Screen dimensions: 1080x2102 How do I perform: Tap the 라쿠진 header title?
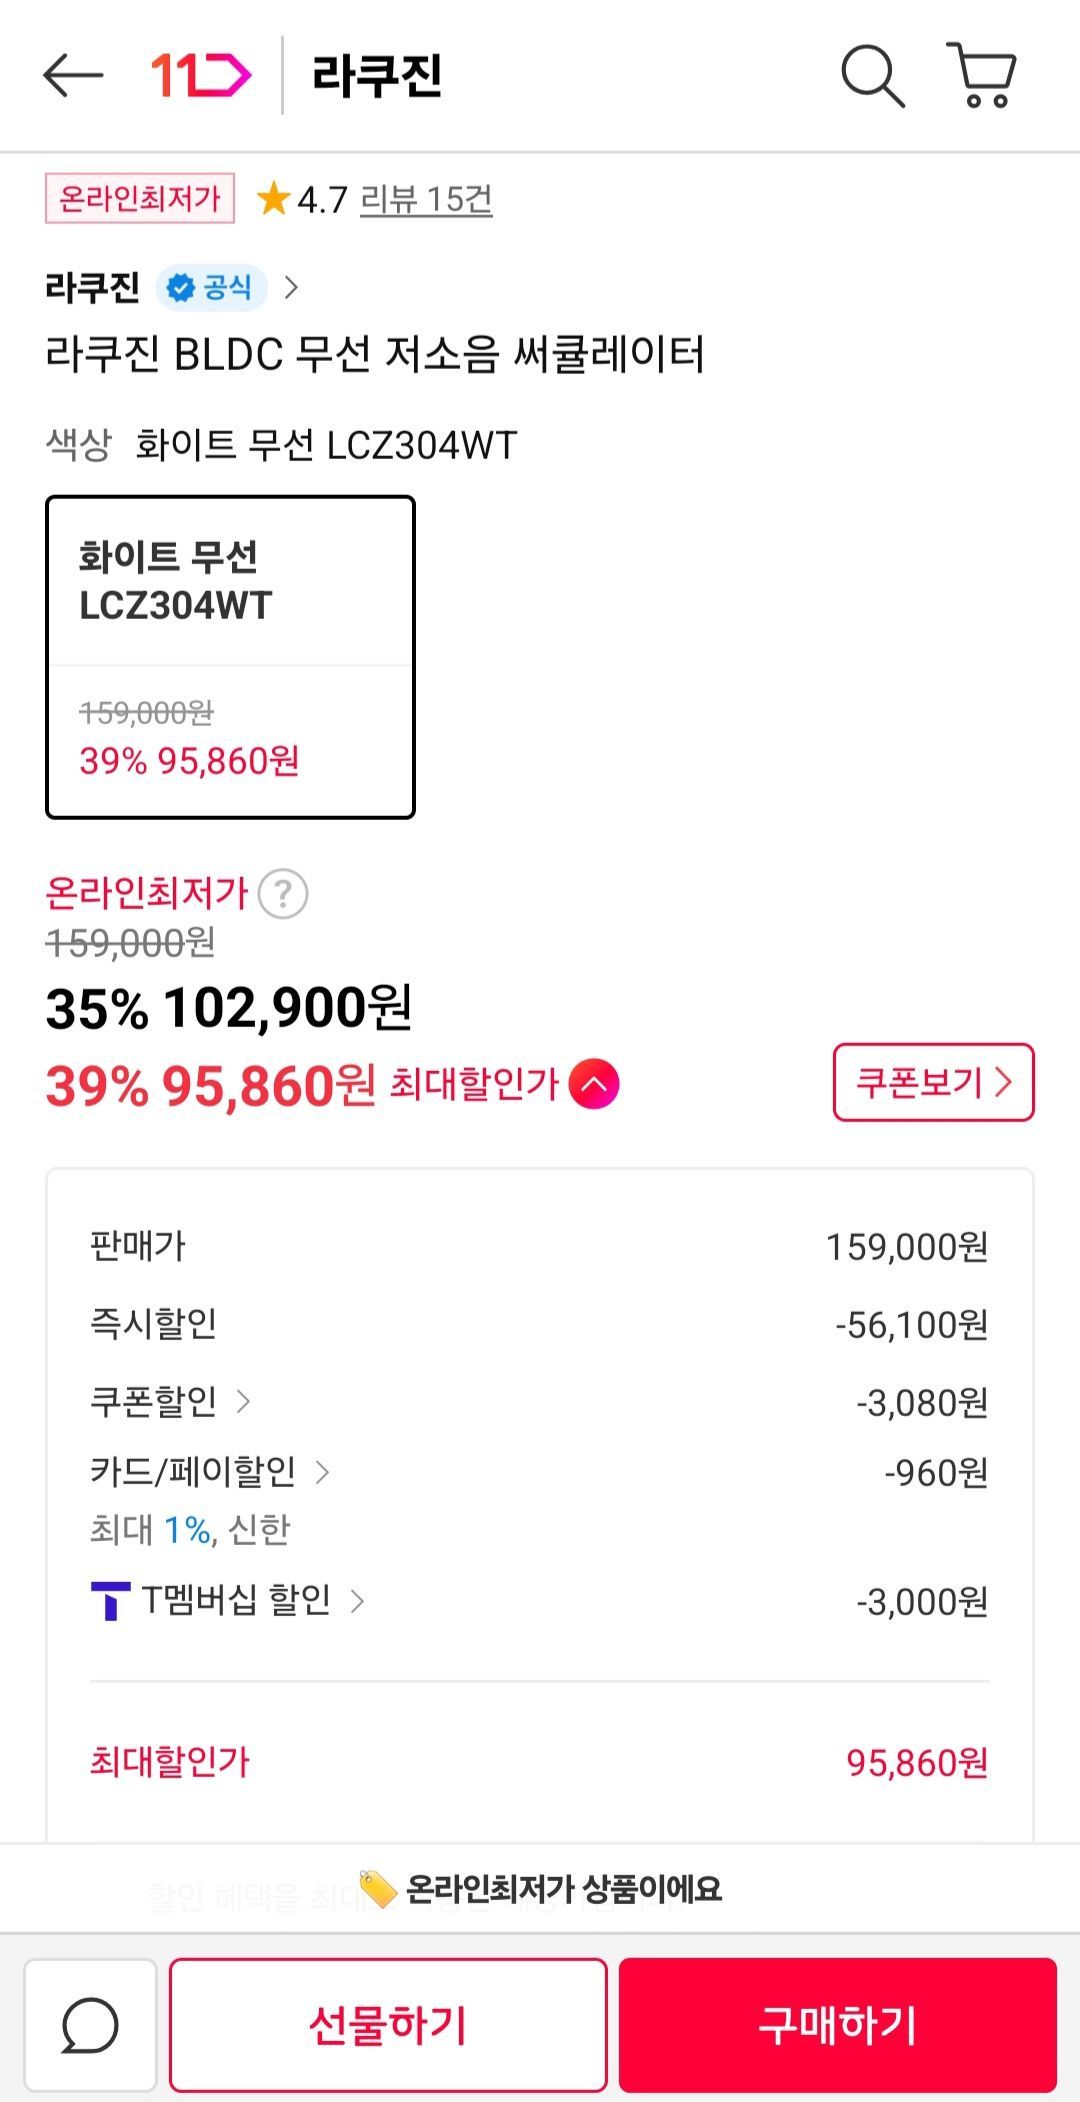[377, 76]
